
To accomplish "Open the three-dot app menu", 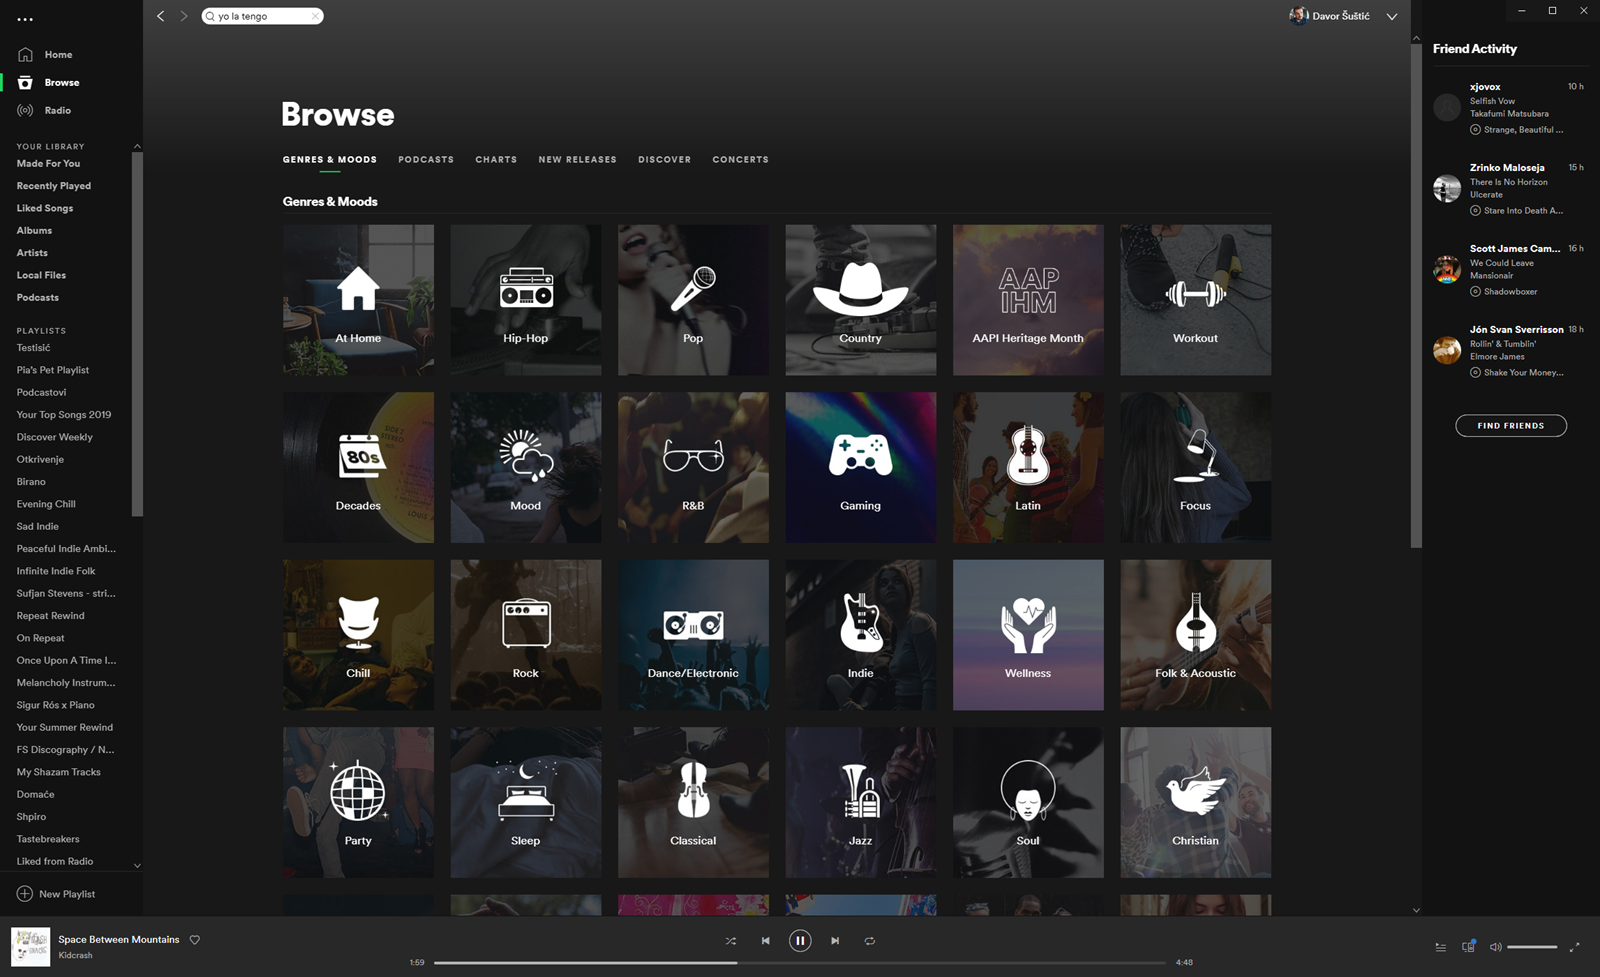I will [x=25, y=19].
